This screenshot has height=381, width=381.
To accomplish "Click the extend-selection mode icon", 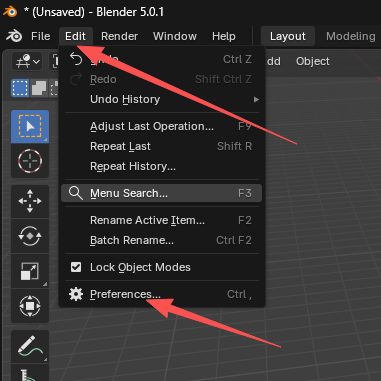I will 39,88.
